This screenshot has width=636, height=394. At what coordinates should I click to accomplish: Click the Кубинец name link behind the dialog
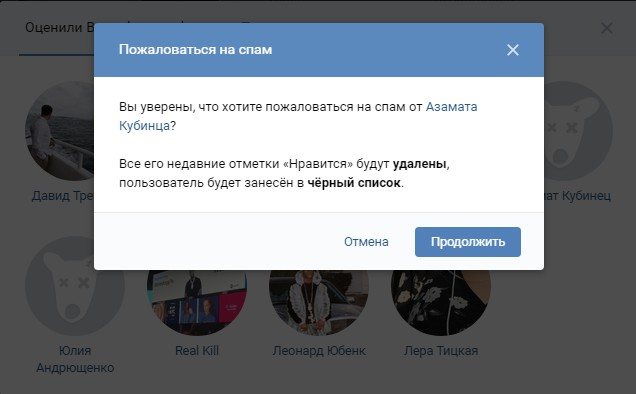point(578,196)
